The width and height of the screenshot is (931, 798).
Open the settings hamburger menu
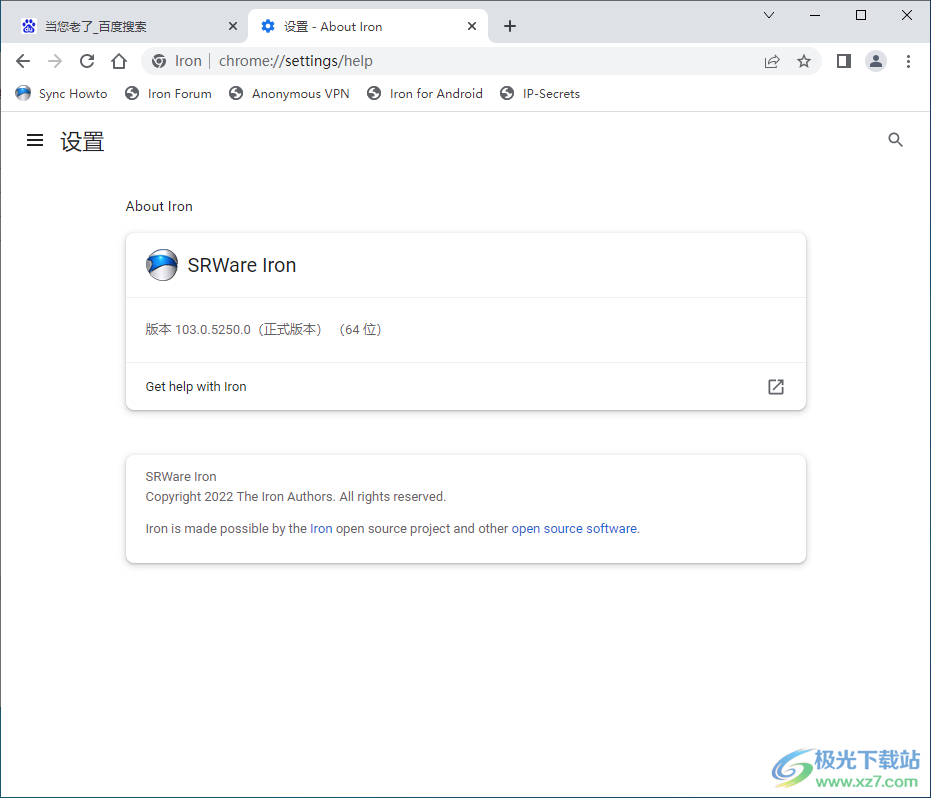click(35, 140)
